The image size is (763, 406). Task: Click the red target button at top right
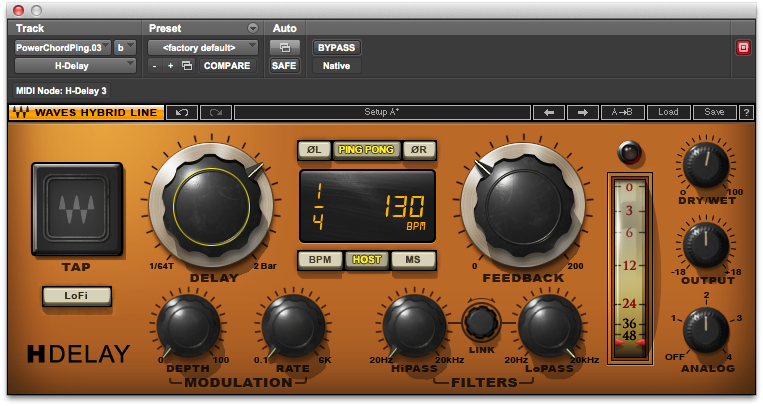click(743, 47)
